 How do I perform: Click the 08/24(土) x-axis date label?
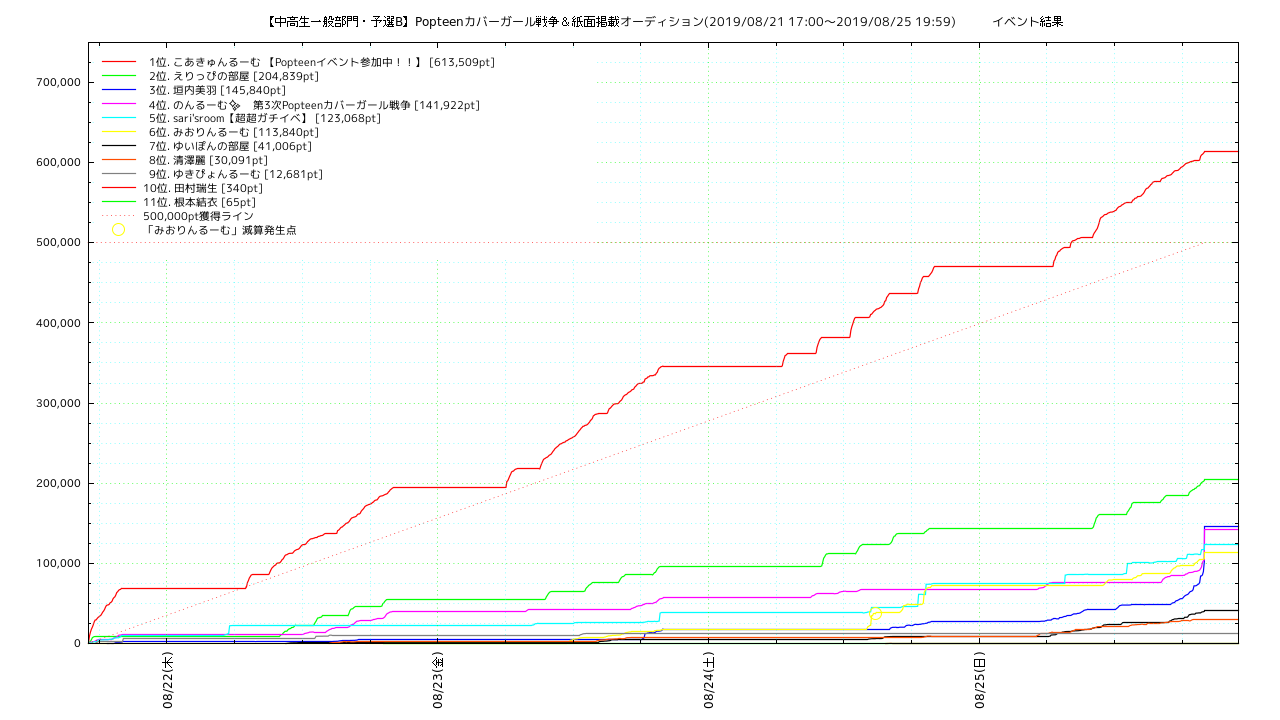click(709, 681)
